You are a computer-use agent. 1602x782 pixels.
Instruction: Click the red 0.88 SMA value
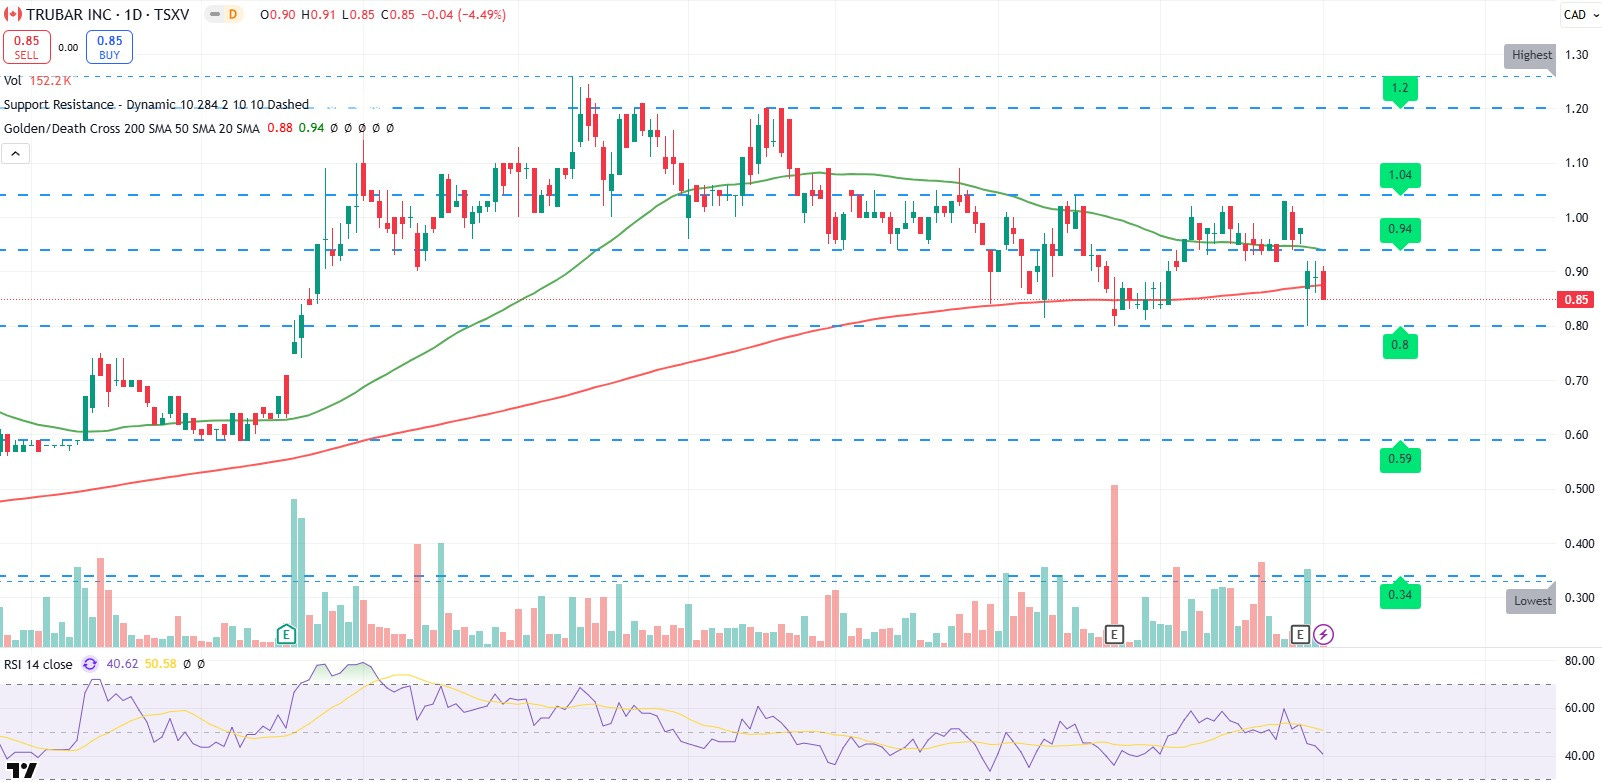[x=280, y=128]
